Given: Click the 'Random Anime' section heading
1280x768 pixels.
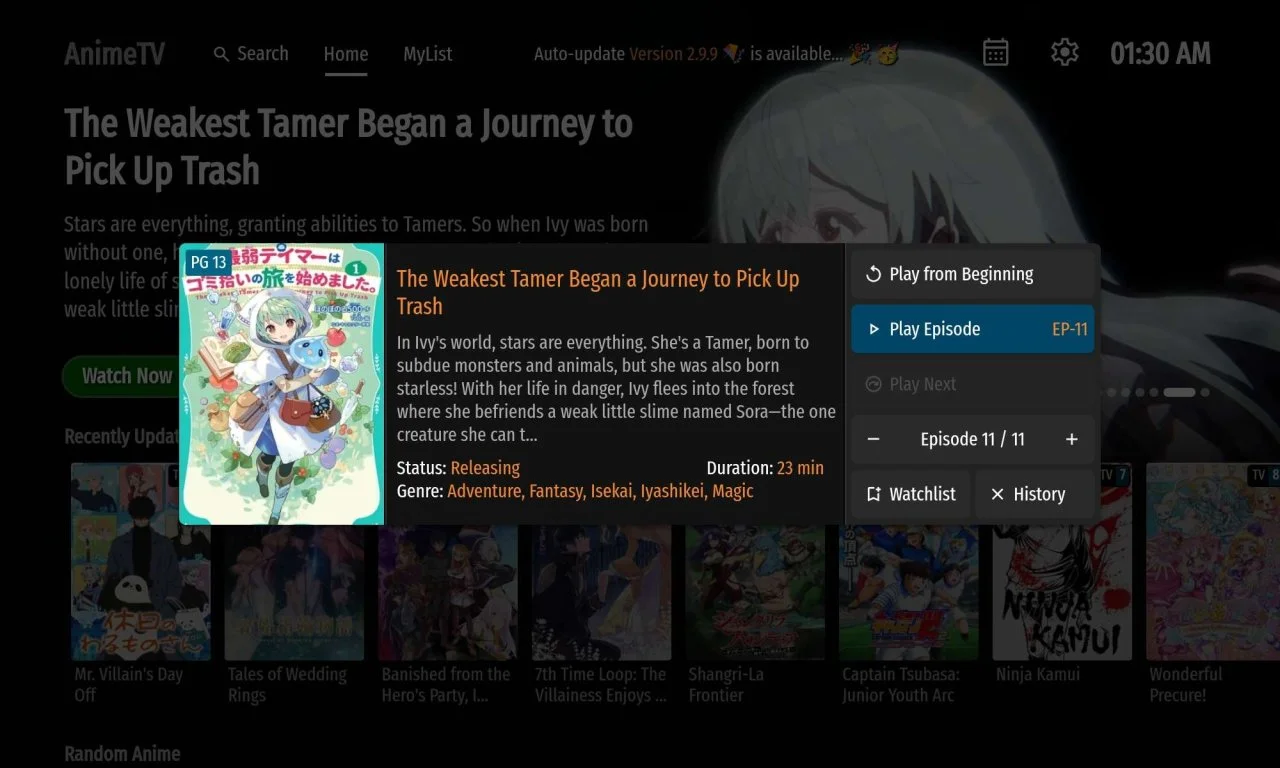Looking at the screenshot, I should coord(122,754).
